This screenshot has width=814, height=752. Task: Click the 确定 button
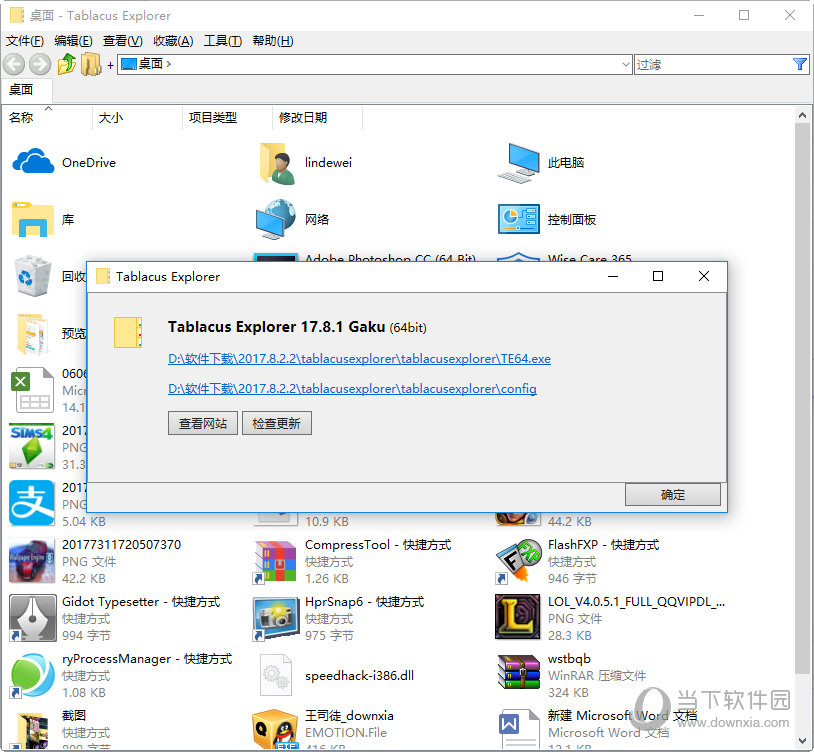pyautogui.click(x=673, y=495)
